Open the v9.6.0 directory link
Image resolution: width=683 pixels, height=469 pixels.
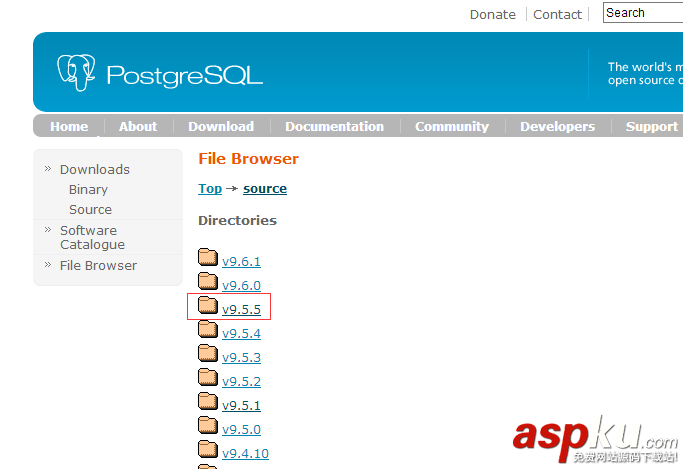click(x=241, y=285)
